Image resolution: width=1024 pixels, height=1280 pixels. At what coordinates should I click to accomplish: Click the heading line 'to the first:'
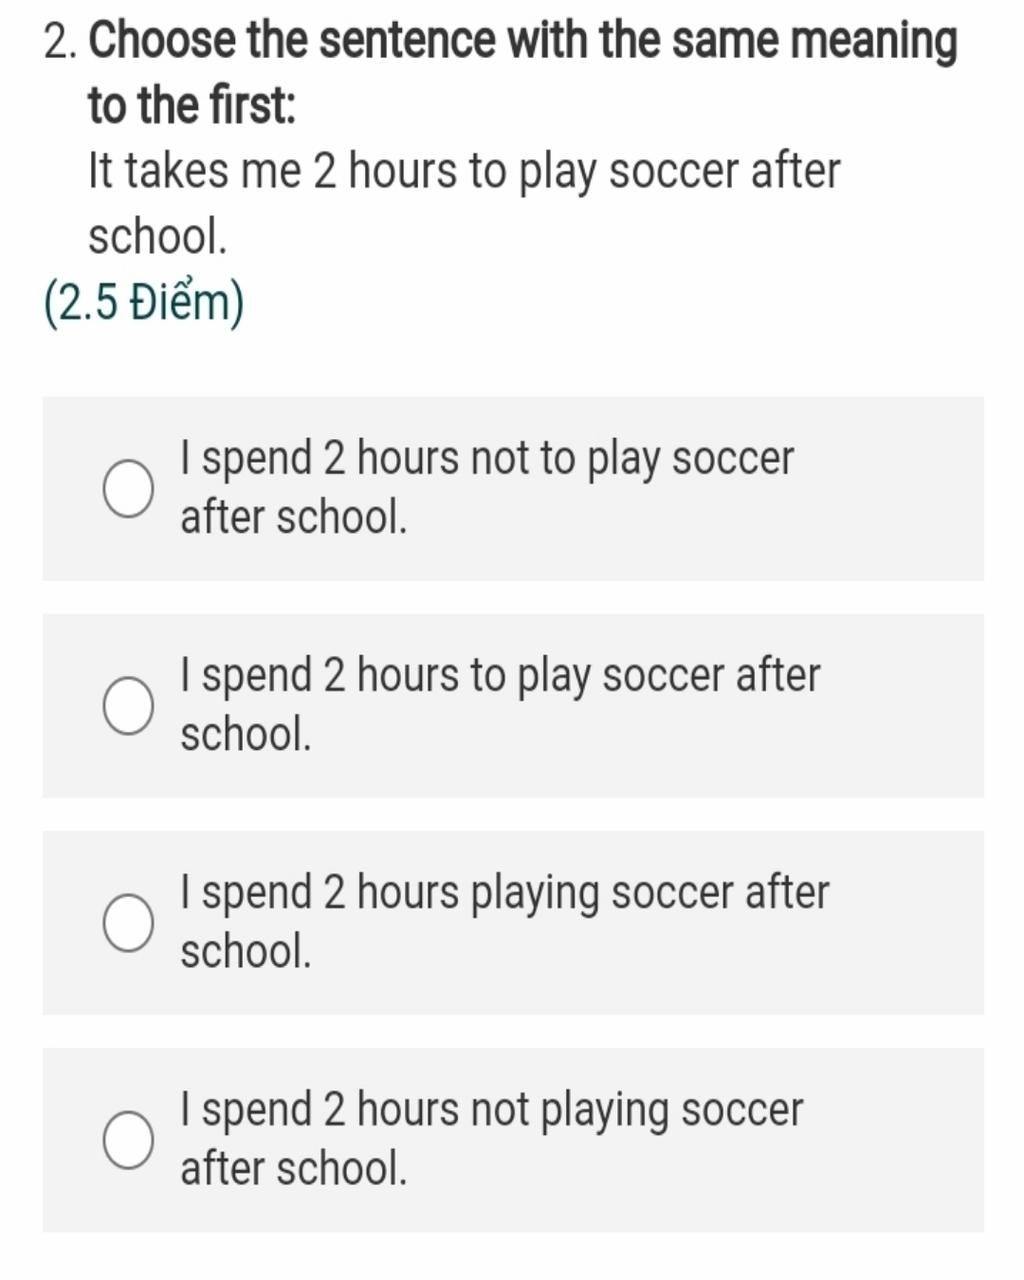[192, 106]
